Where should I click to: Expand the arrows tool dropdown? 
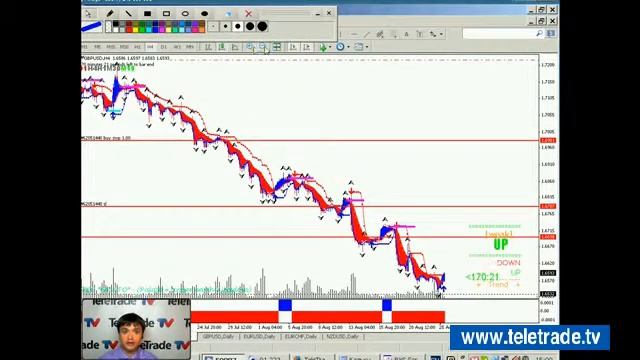tap(441, 34)
